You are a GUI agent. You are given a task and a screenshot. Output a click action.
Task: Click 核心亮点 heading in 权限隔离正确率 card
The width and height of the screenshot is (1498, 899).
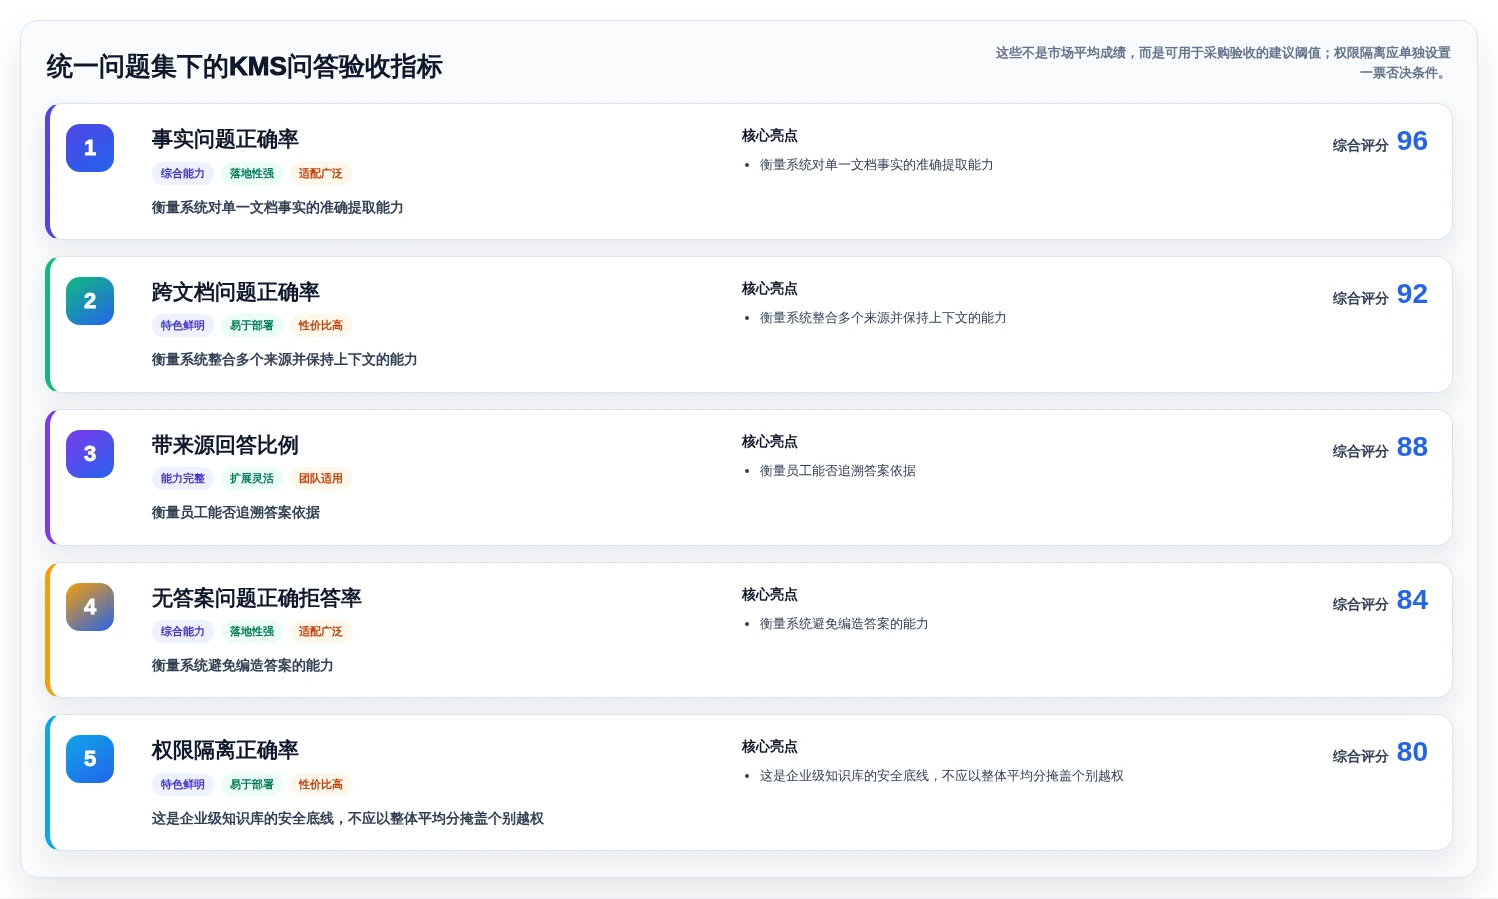770,746
